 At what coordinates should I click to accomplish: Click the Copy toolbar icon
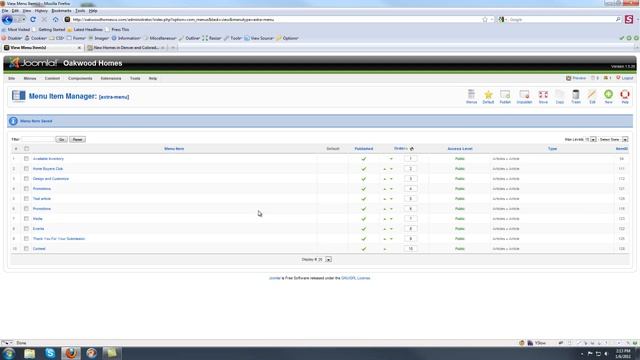coord(560,96)
